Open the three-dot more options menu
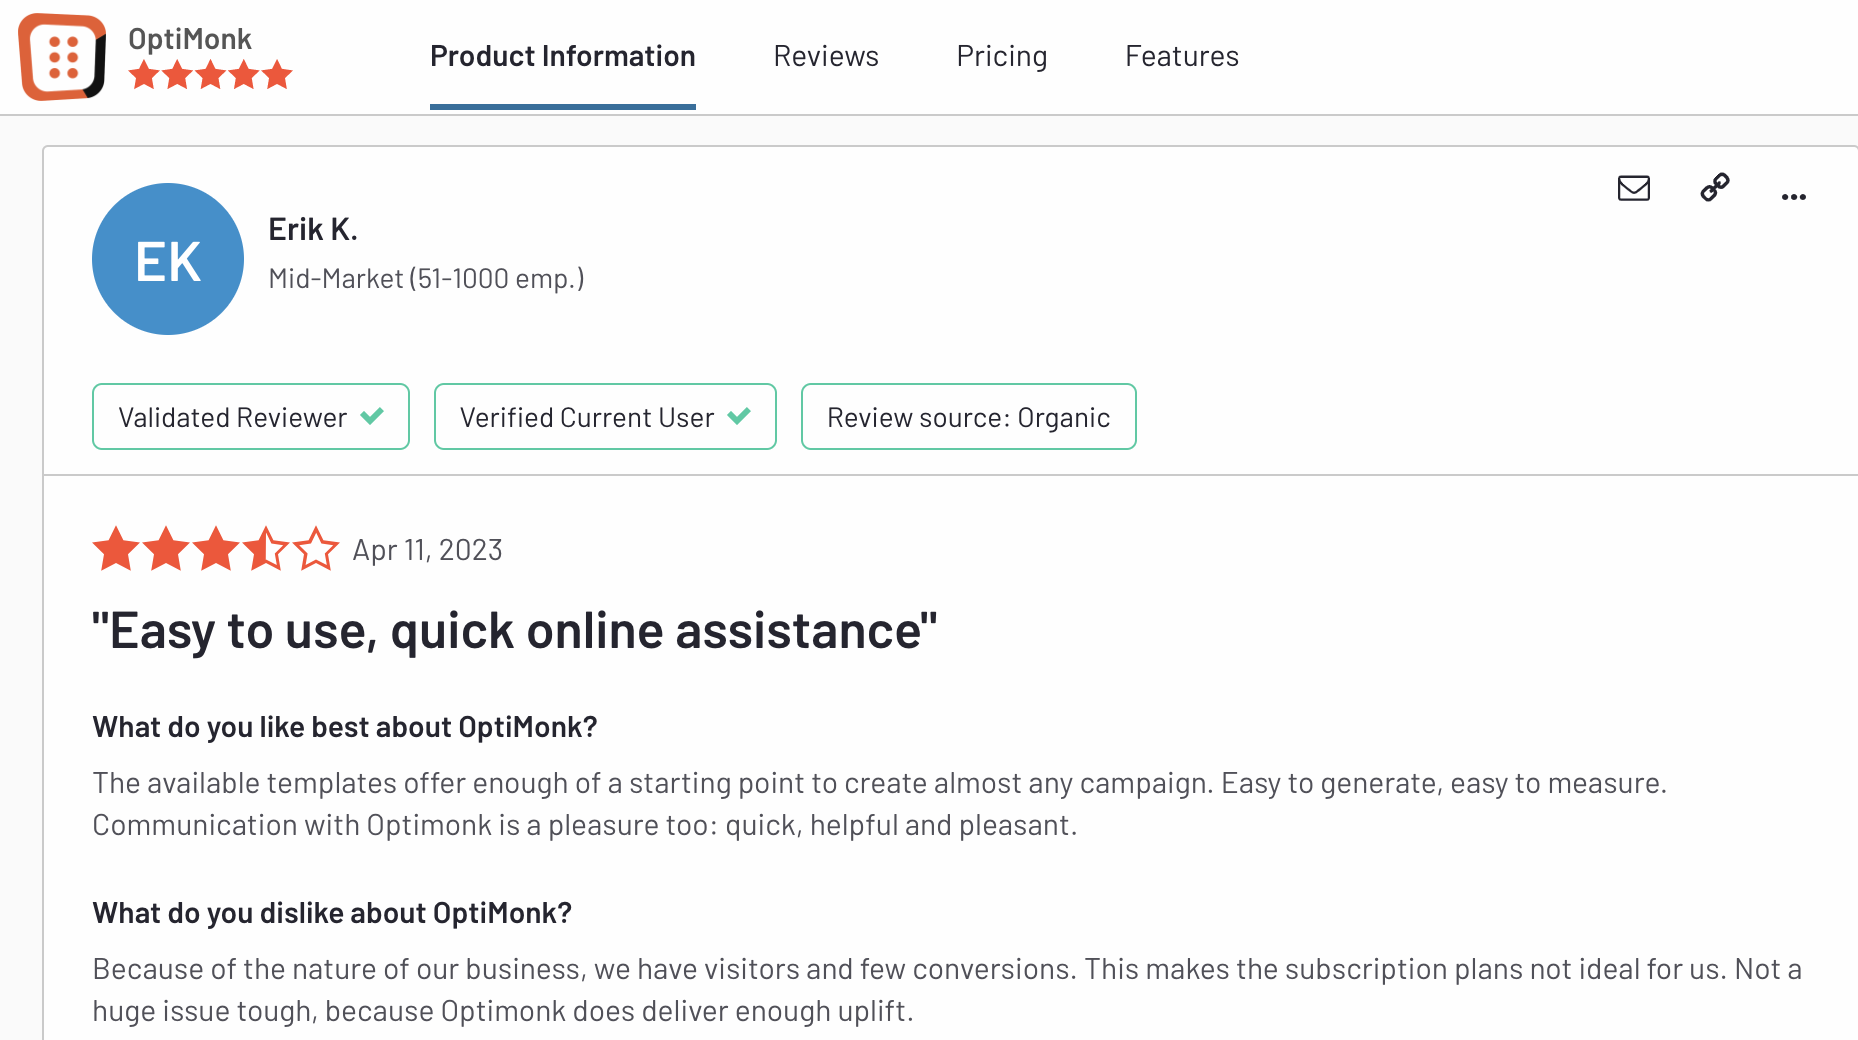The height and width of the screenshot is (1040, 1858). (x=1794, y=197)
